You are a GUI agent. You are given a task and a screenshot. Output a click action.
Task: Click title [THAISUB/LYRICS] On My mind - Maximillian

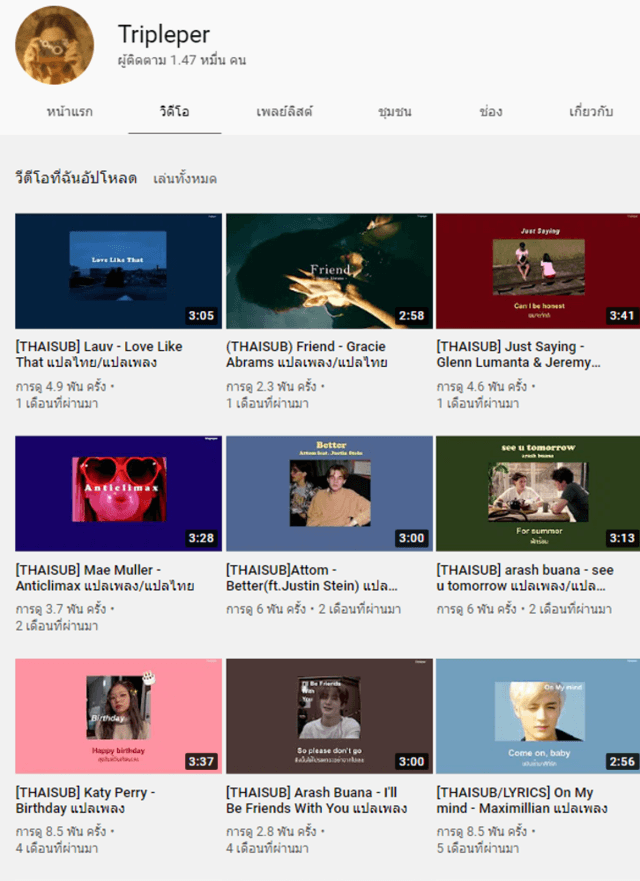click(x=522, y=800)
